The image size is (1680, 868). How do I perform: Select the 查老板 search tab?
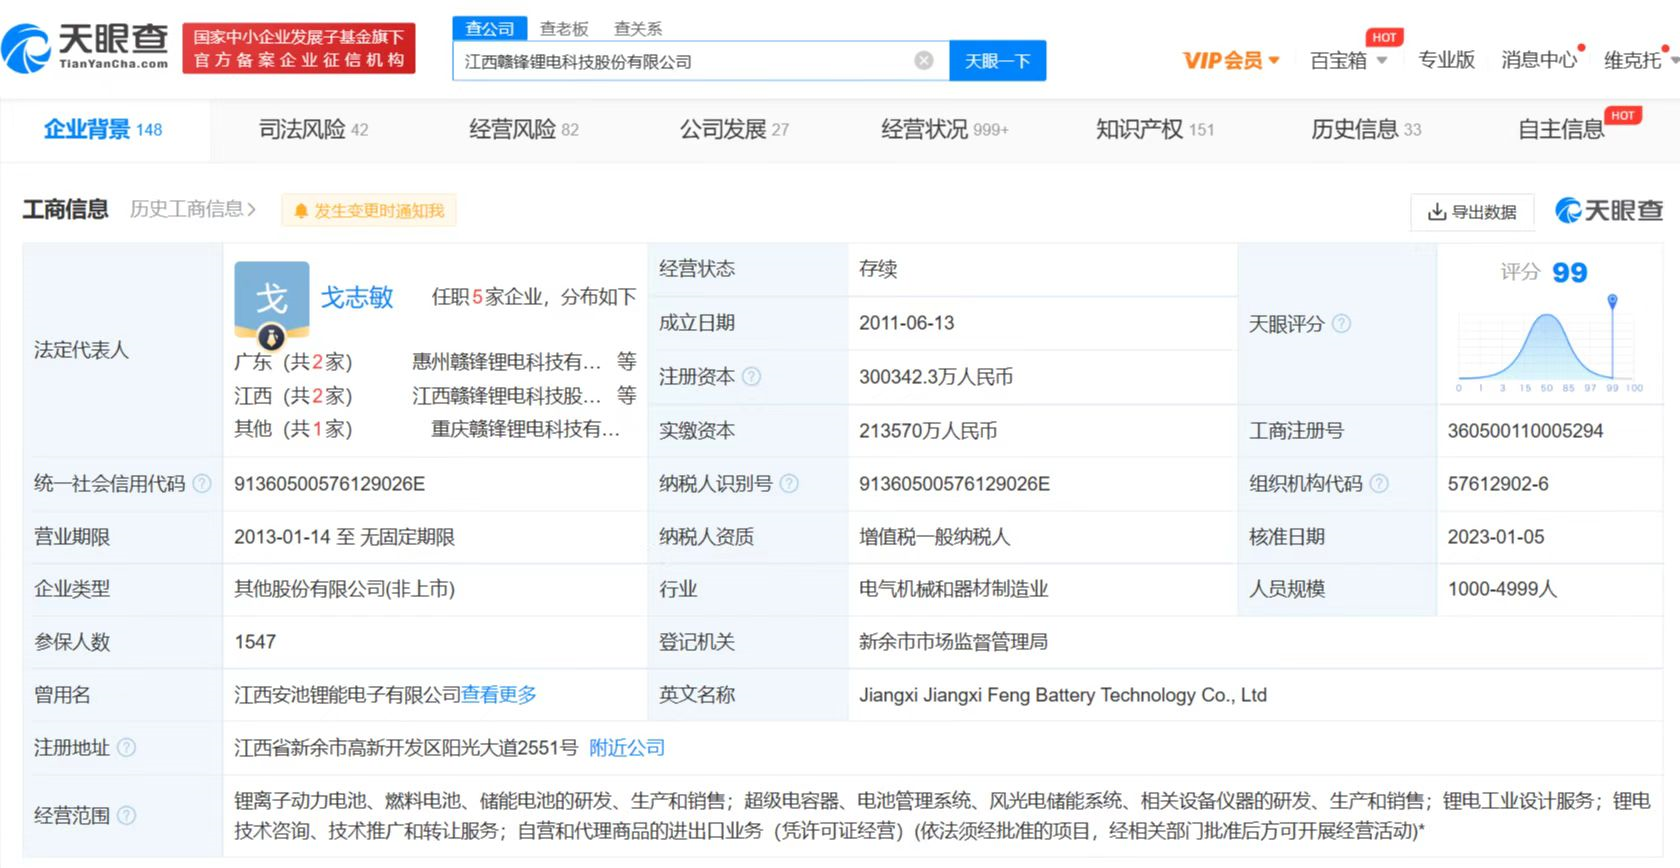[564, 29]
